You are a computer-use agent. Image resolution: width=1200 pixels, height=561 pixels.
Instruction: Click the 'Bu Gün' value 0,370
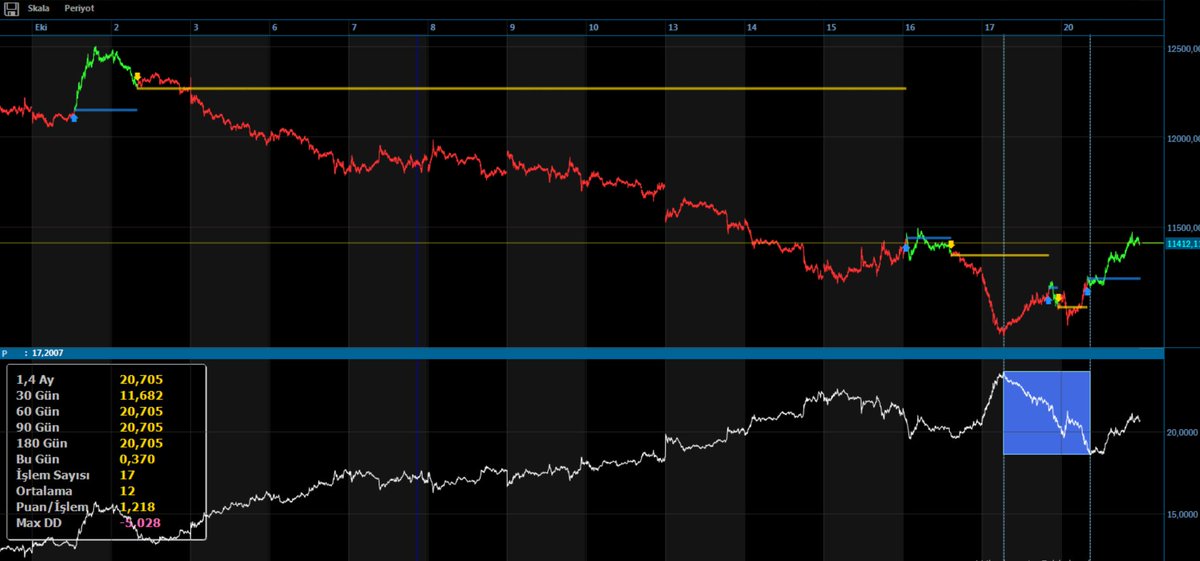click(x=138, y=459)
